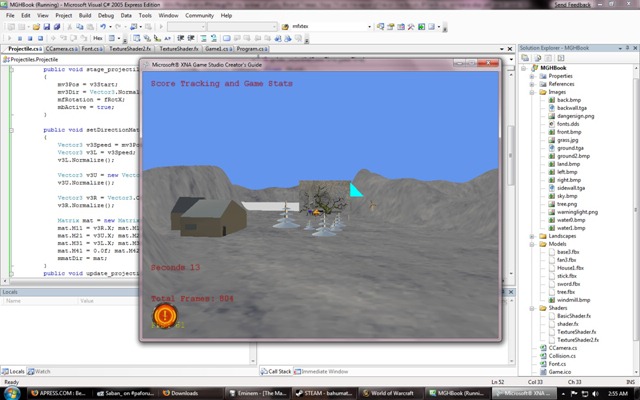640x400 pixels.
Task: Select windmill.bmp file
Action: point(573,300)
